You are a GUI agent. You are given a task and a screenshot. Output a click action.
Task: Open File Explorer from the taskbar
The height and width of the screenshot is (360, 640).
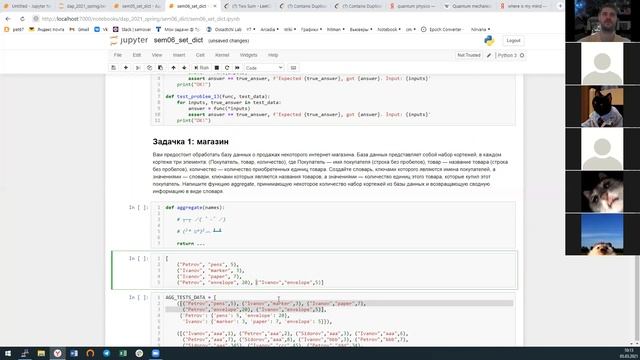point(41,353)
